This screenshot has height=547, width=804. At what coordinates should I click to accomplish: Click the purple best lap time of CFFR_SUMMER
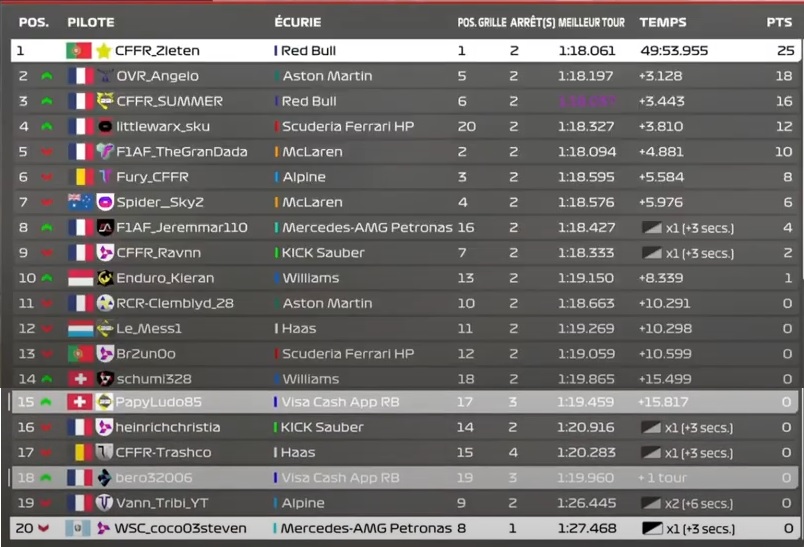click(587, 101)
